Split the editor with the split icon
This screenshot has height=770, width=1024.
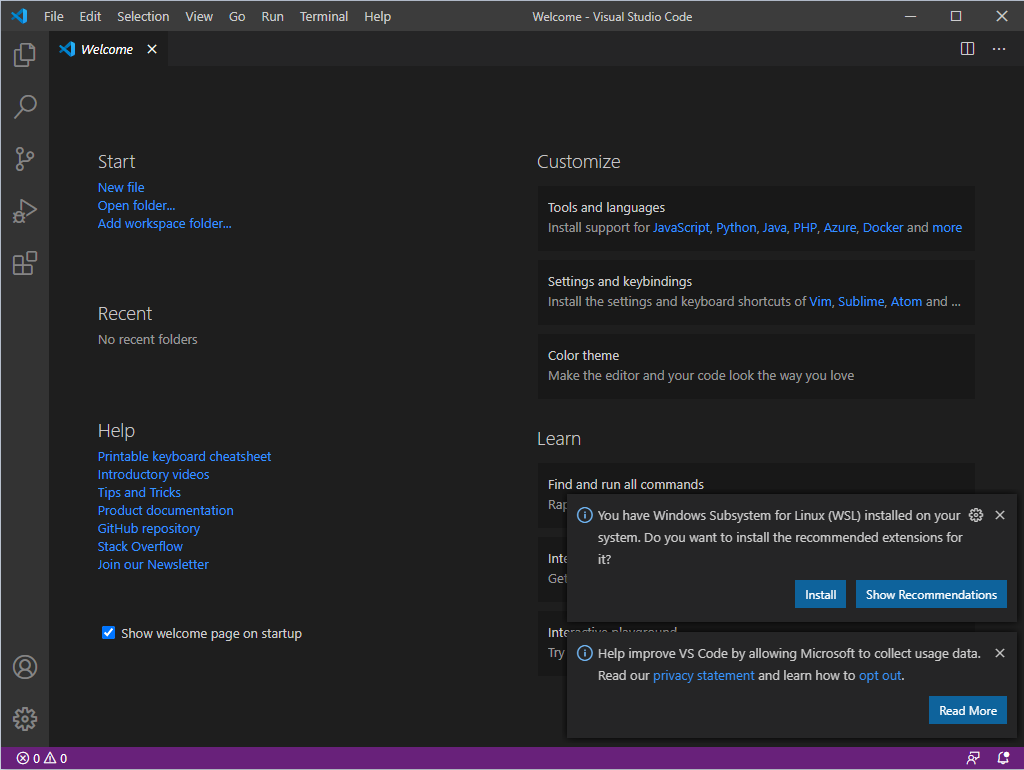pyautogui.click(x=966, y=48)
